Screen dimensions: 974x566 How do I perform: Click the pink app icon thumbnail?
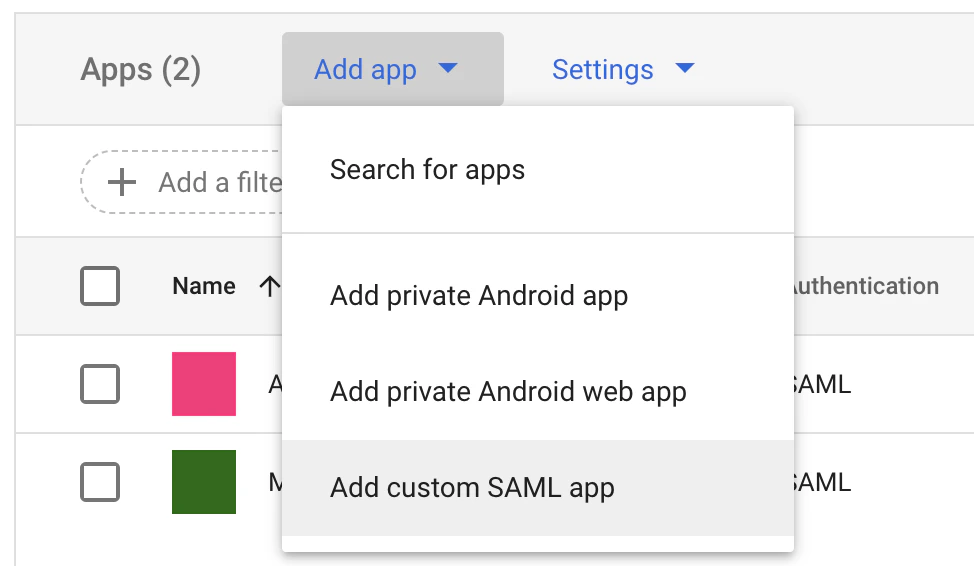[x=204, y=384]
